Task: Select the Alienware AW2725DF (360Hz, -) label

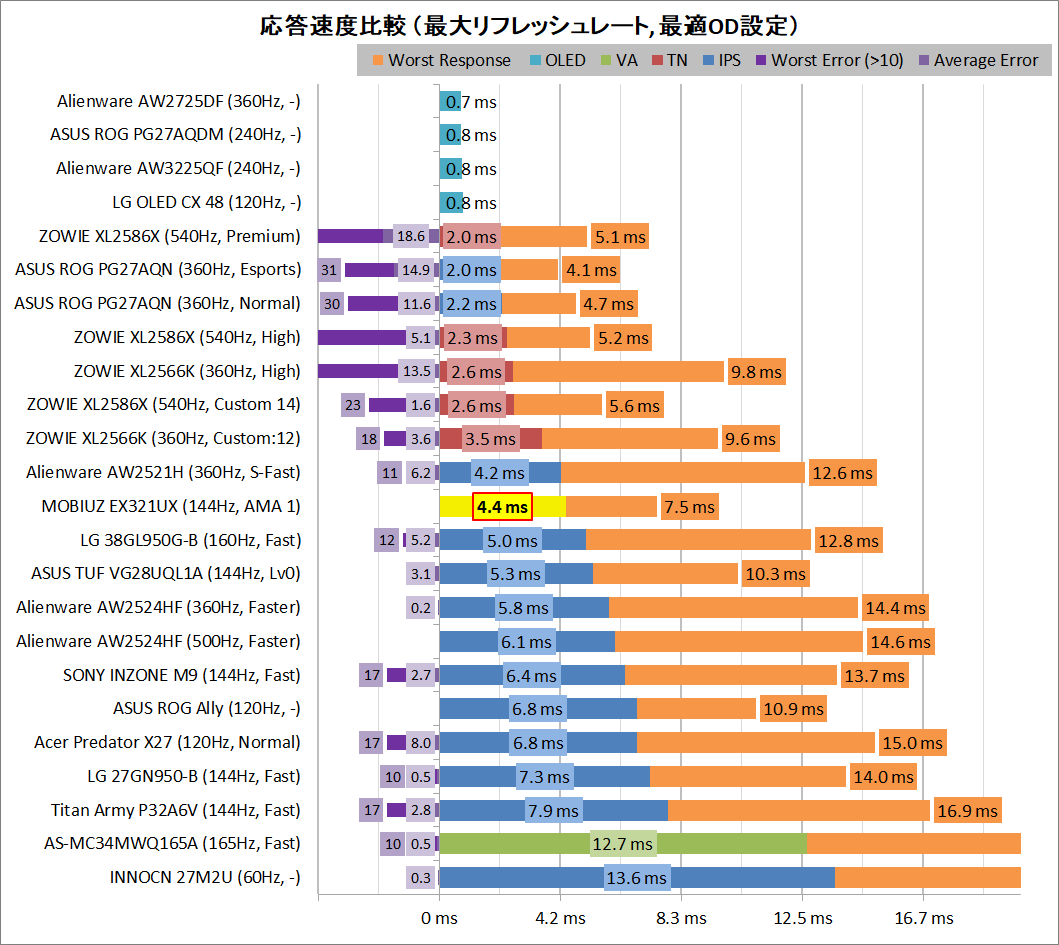Action: [x=178, y=101]
